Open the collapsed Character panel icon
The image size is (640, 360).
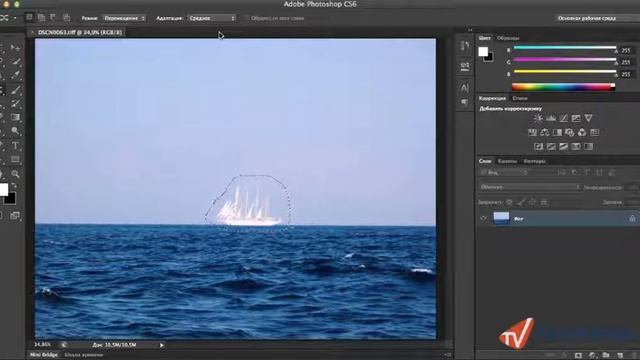[465, 88]
